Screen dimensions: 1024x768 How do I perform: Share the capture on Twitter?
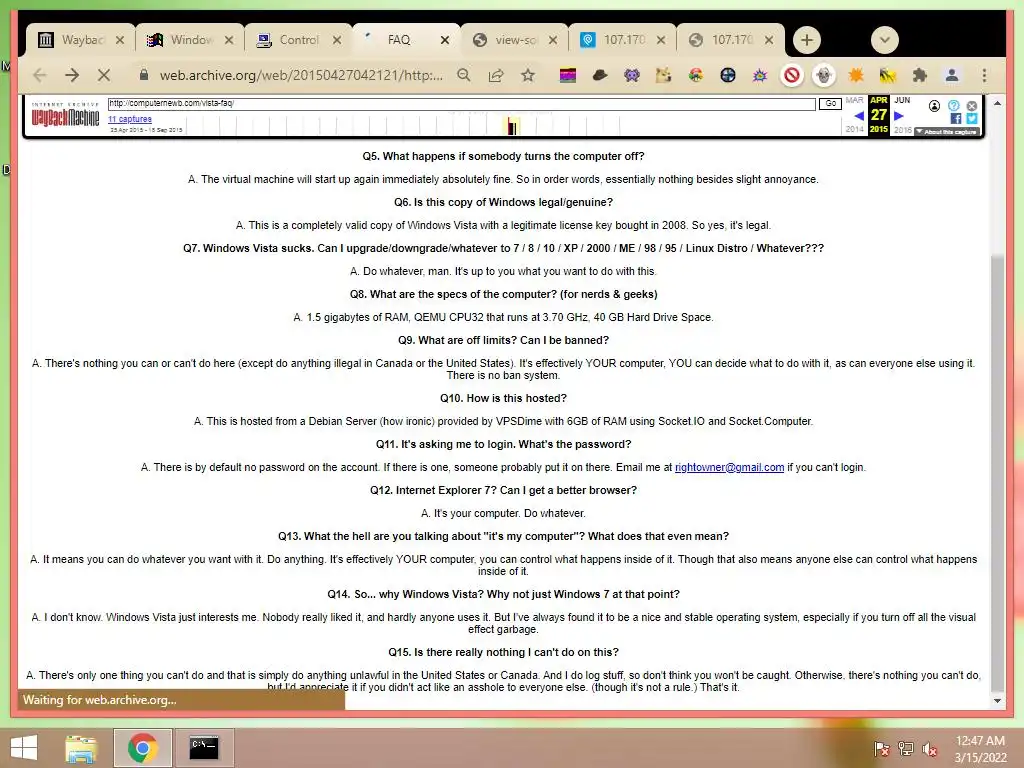pyautogui.click(x=972, y=118)
